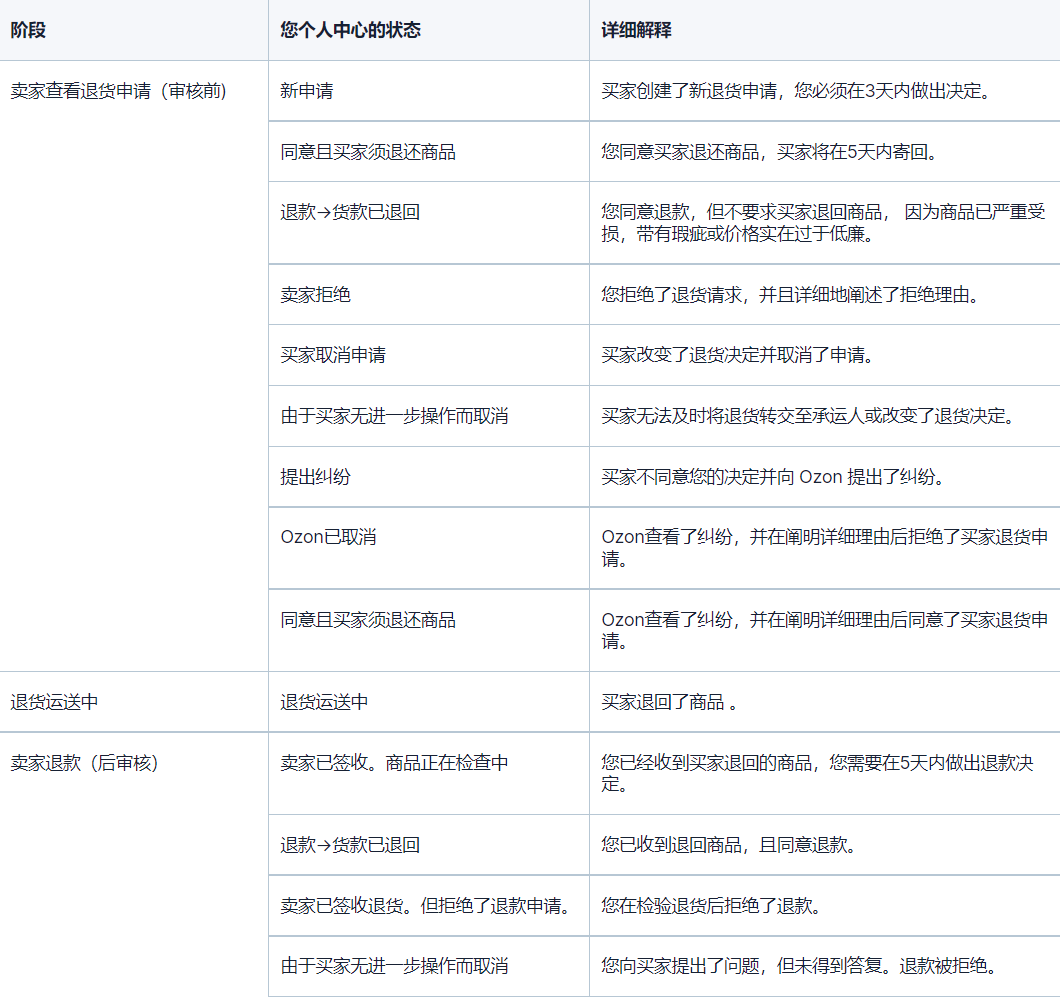Select the explanation starting '您同意退款，但不要求买家退回商品'
The height and width of the screenshot is (997, 1060).
pyautogui.click(x=823, y=223)
